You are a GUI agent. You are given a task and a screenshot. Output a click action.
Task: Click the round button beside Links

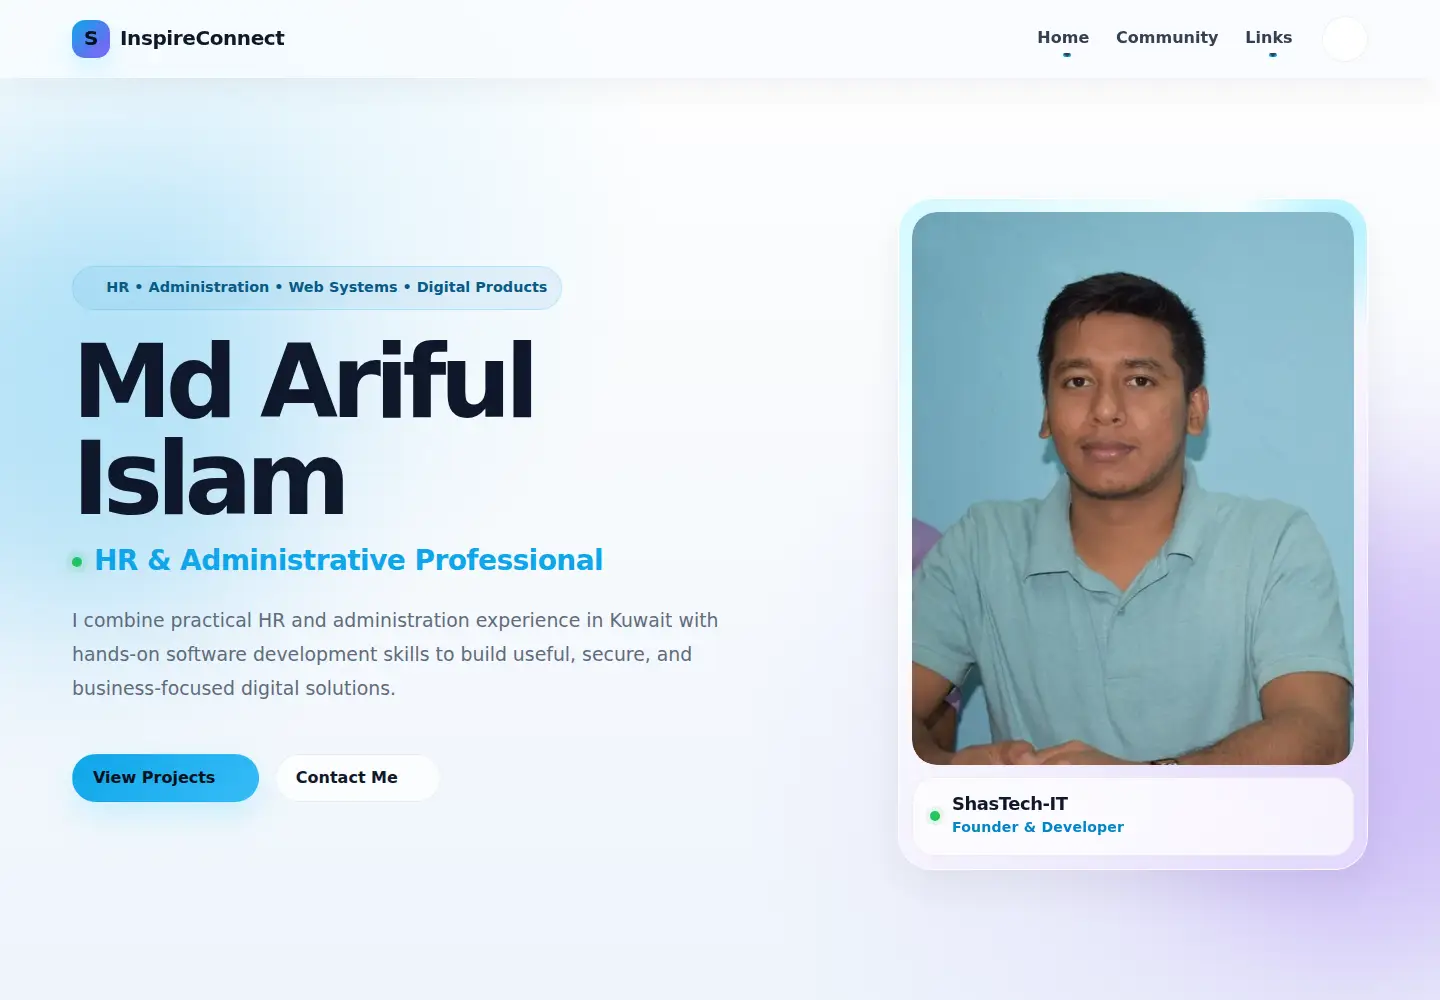coord(1345,39)
